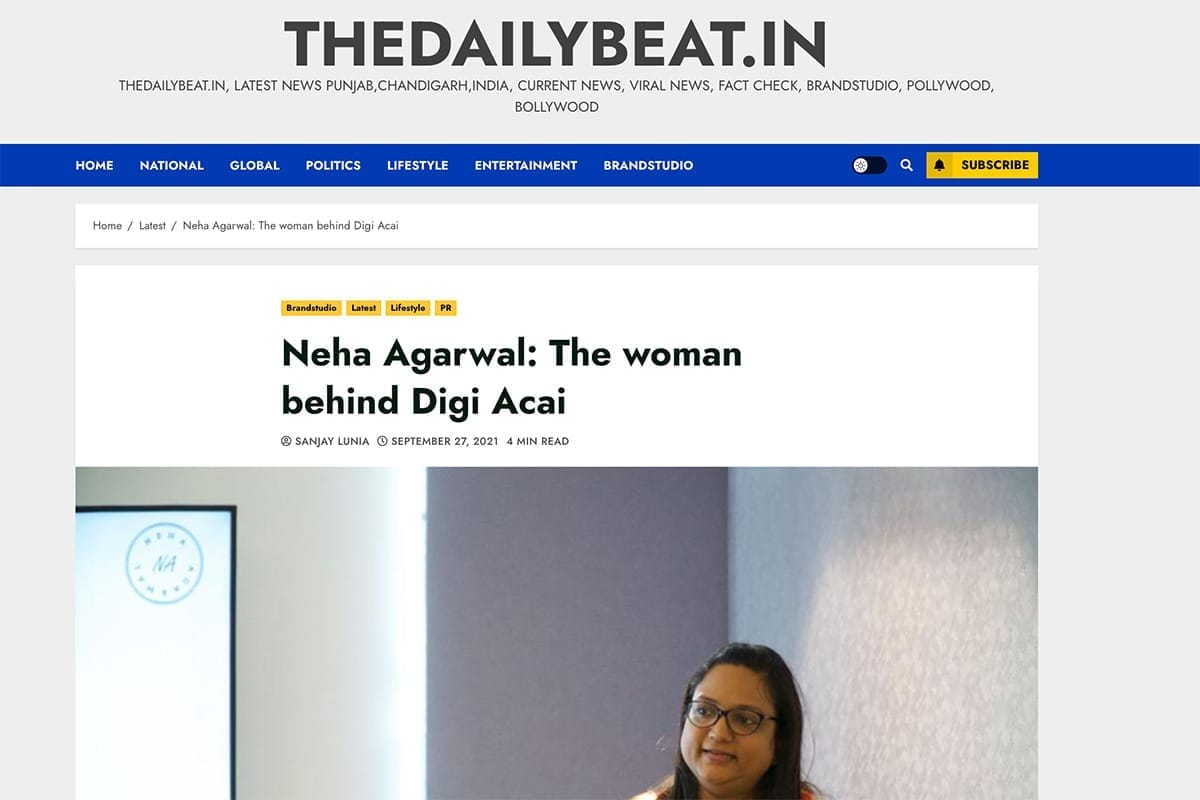Select Lifestyle in the navigation bar
This screenshot has height=800, width=1200.
pyautogui.click(x=418, y=165)
